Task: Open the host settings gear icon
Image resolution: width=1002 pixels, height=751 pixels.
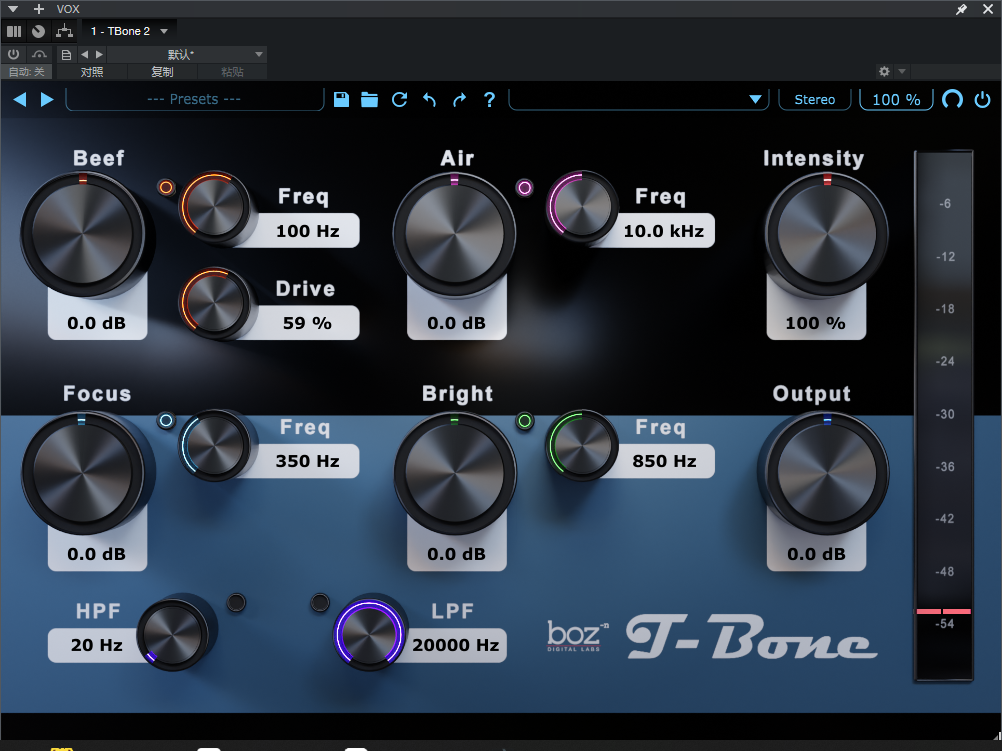Action: pyautogui.click(x=884, y=72)
